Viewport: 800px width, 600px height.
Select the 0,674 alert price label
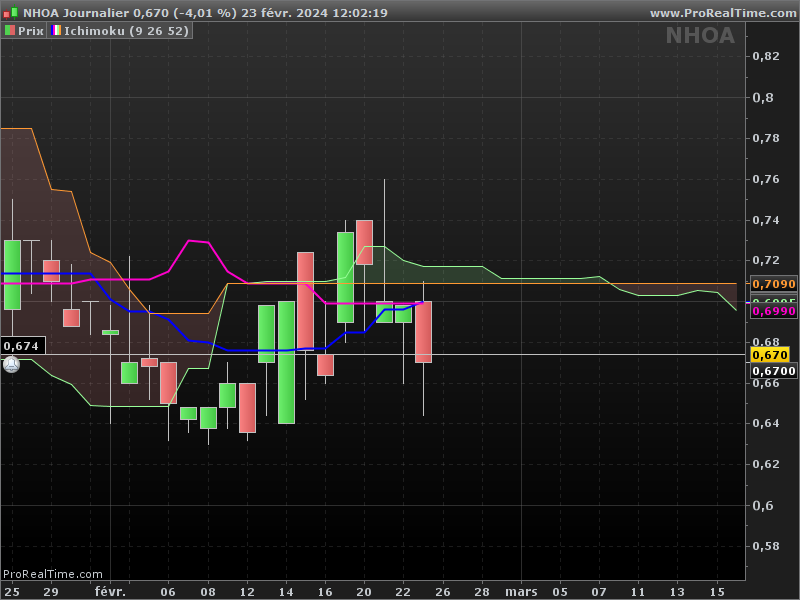[x=22, y=346]
